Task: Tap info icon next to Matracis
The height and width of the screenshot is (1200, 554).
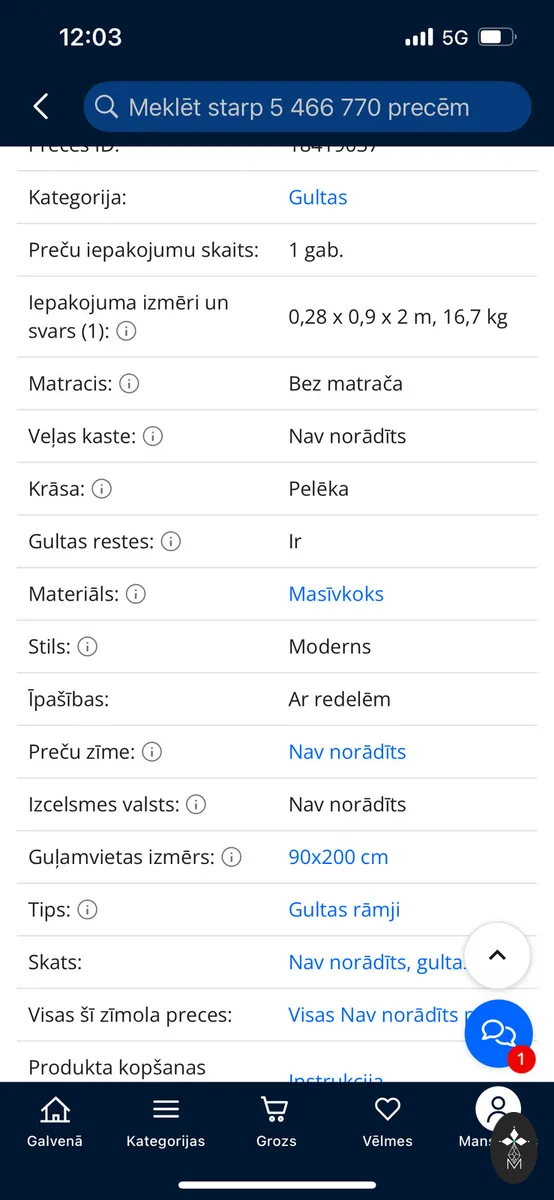Action: pos(130,383)
